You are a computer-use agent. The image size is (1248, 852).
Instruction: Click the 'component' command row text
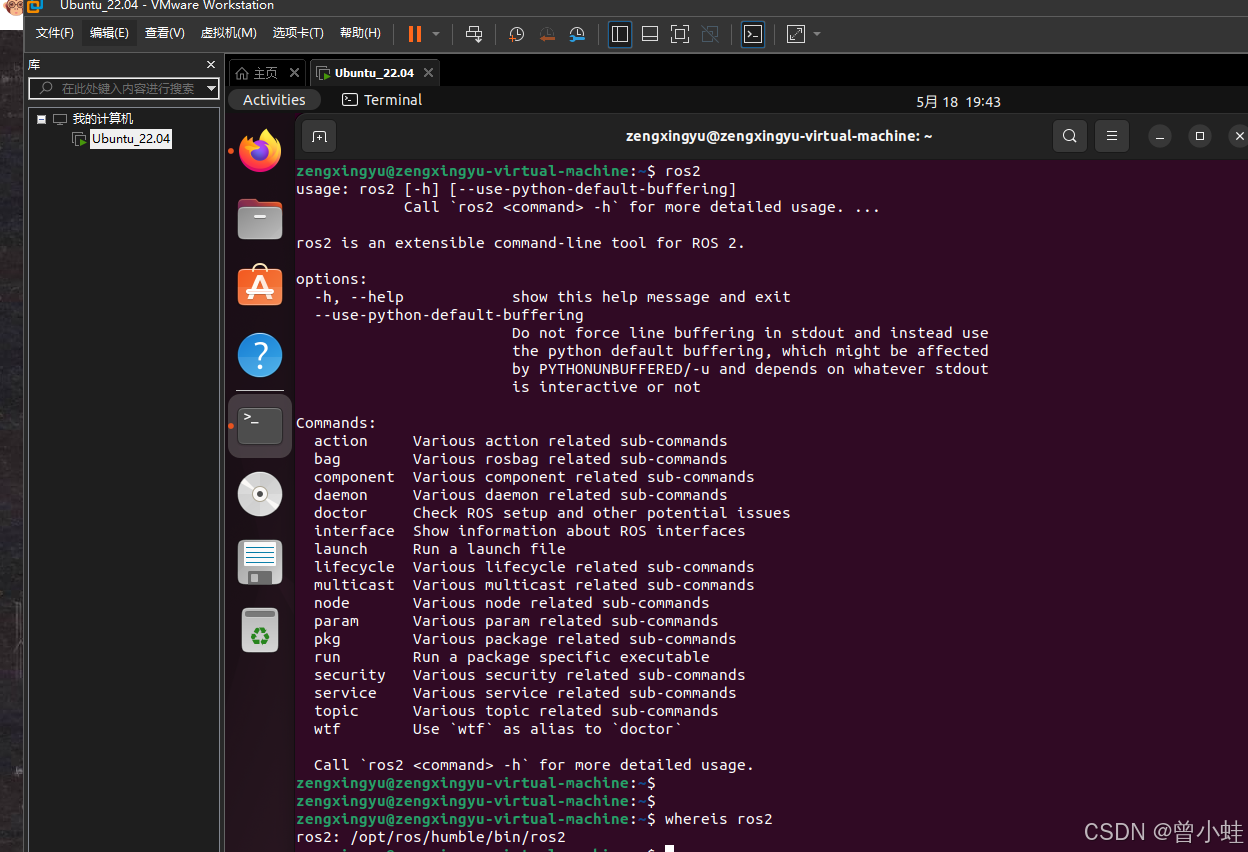coord(534,477)
